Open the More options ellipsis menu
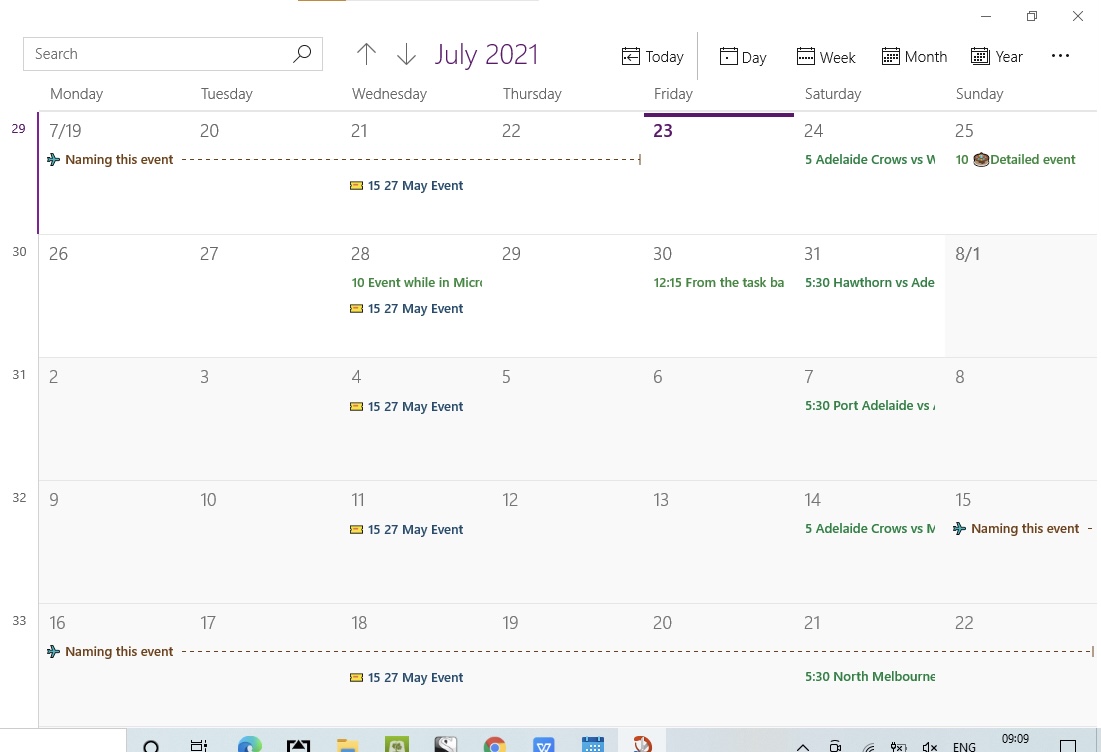Screen dimensions: 1101x752 tap(1060, 57)
